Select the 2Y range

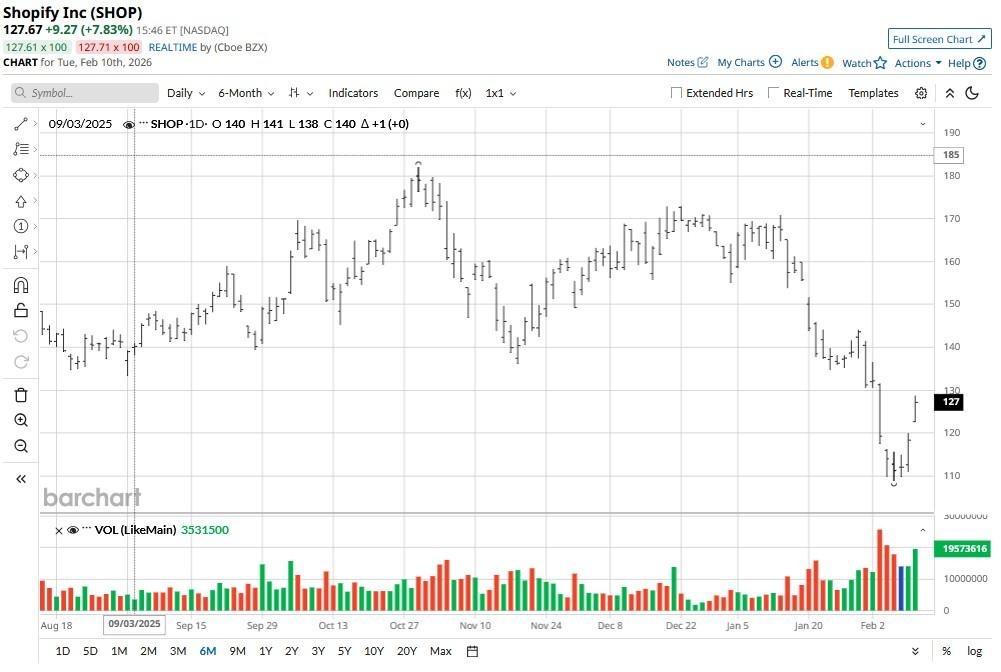pos(292,652)
